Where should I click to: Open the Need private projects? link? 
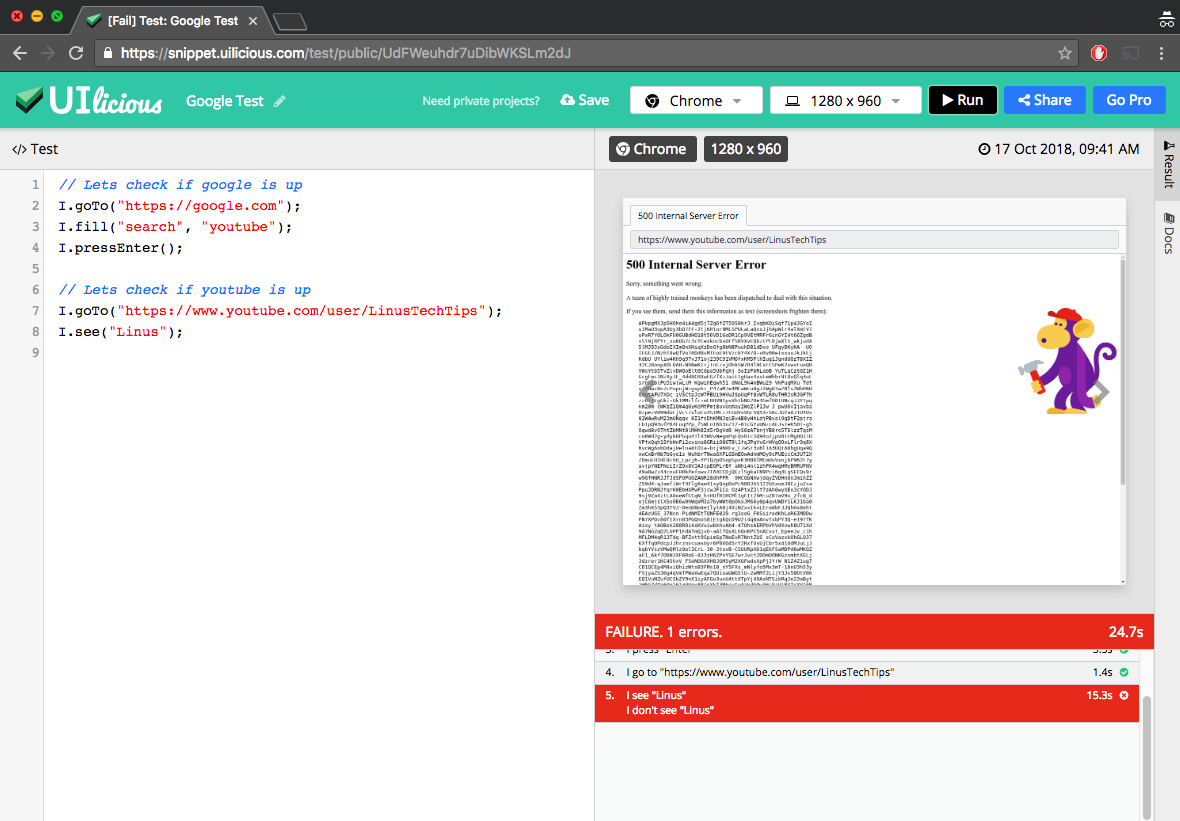click(480, 100)
